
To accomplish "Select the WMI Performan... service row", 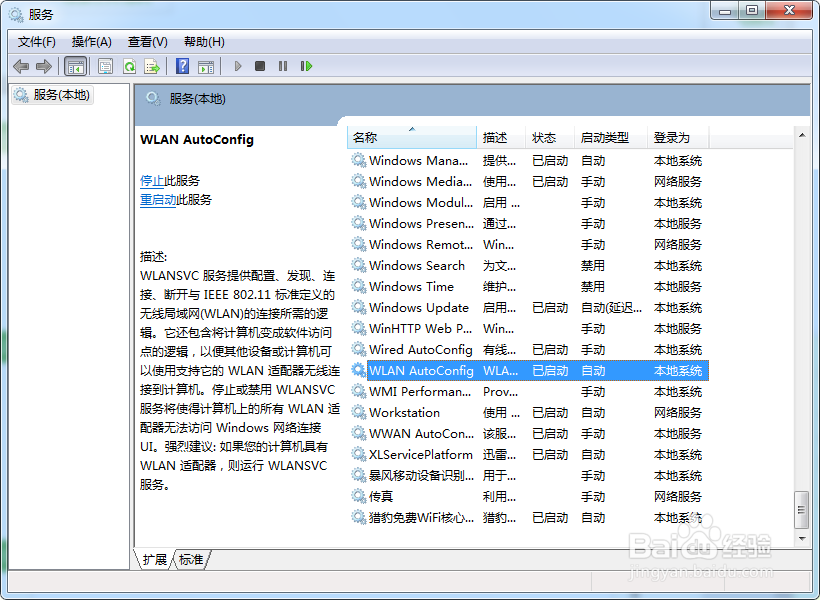I will 528,391.
